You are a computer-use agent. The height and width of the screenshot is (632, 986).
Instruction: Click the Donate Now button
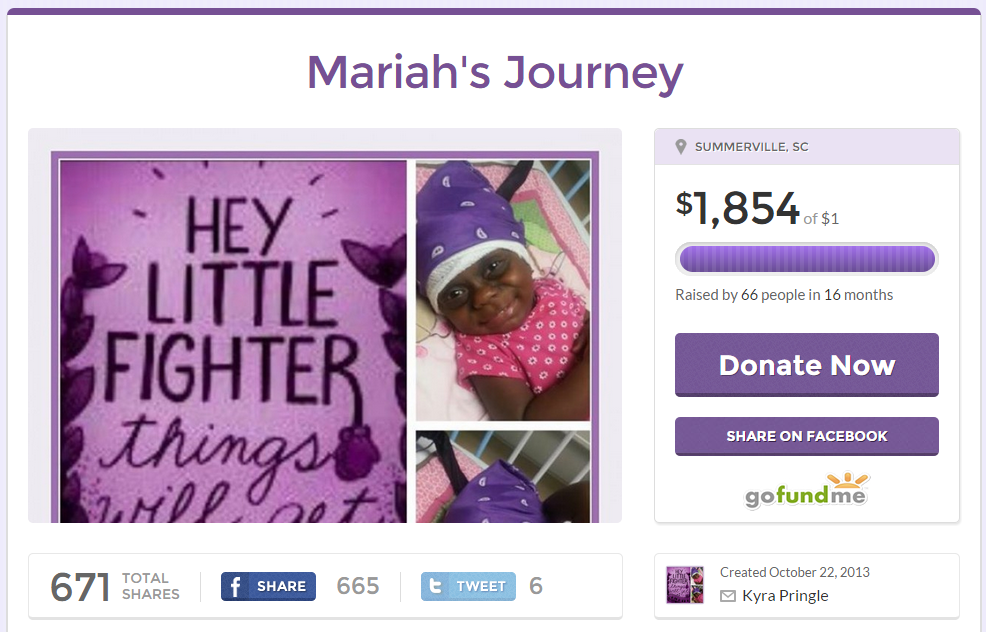pos(807,365)
